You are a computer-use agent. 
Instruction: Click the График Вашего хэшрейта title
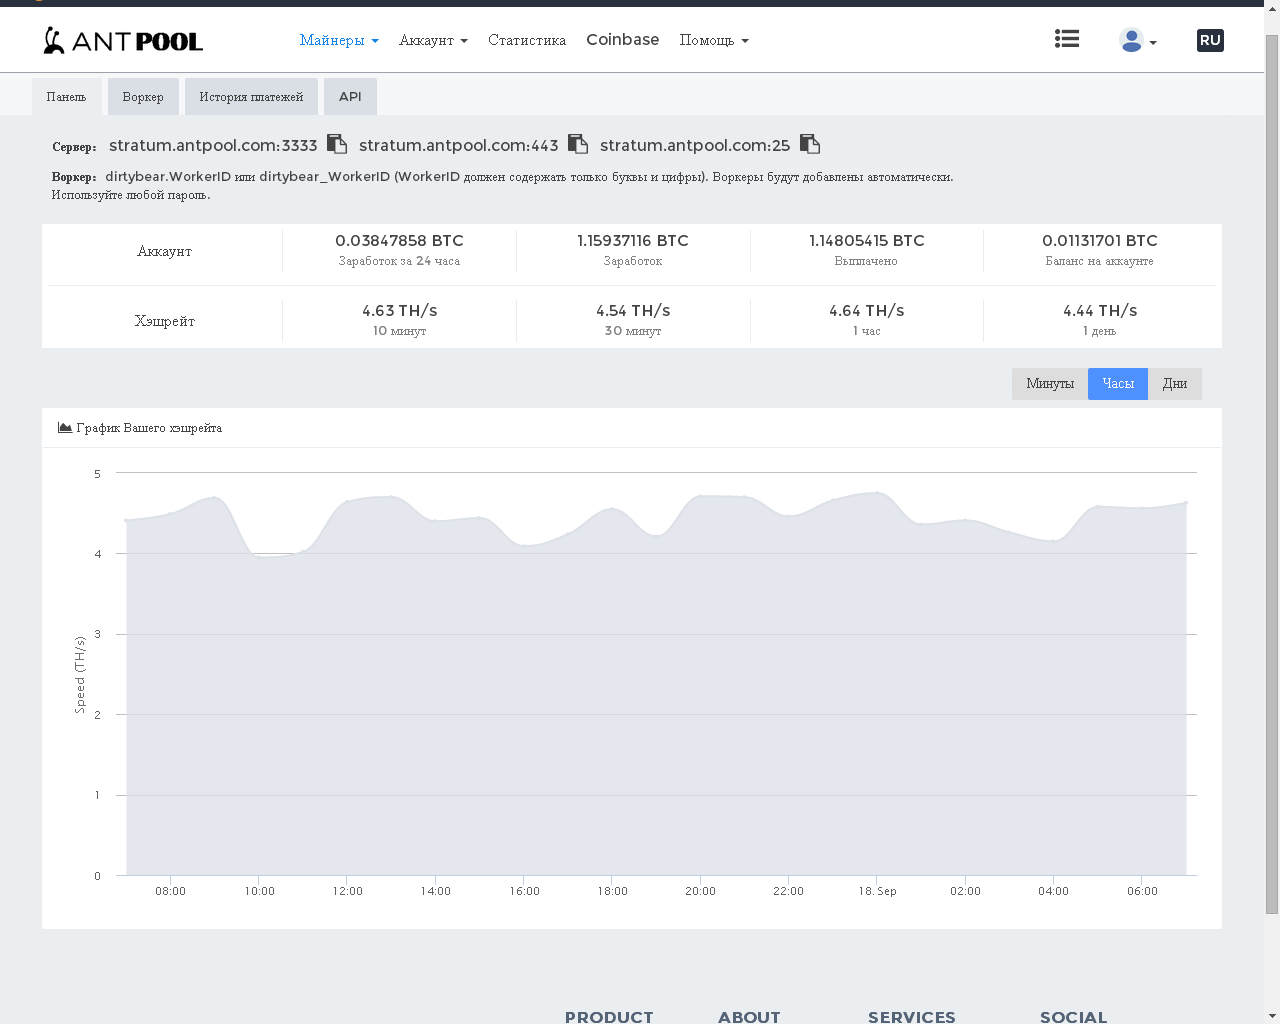149,428
